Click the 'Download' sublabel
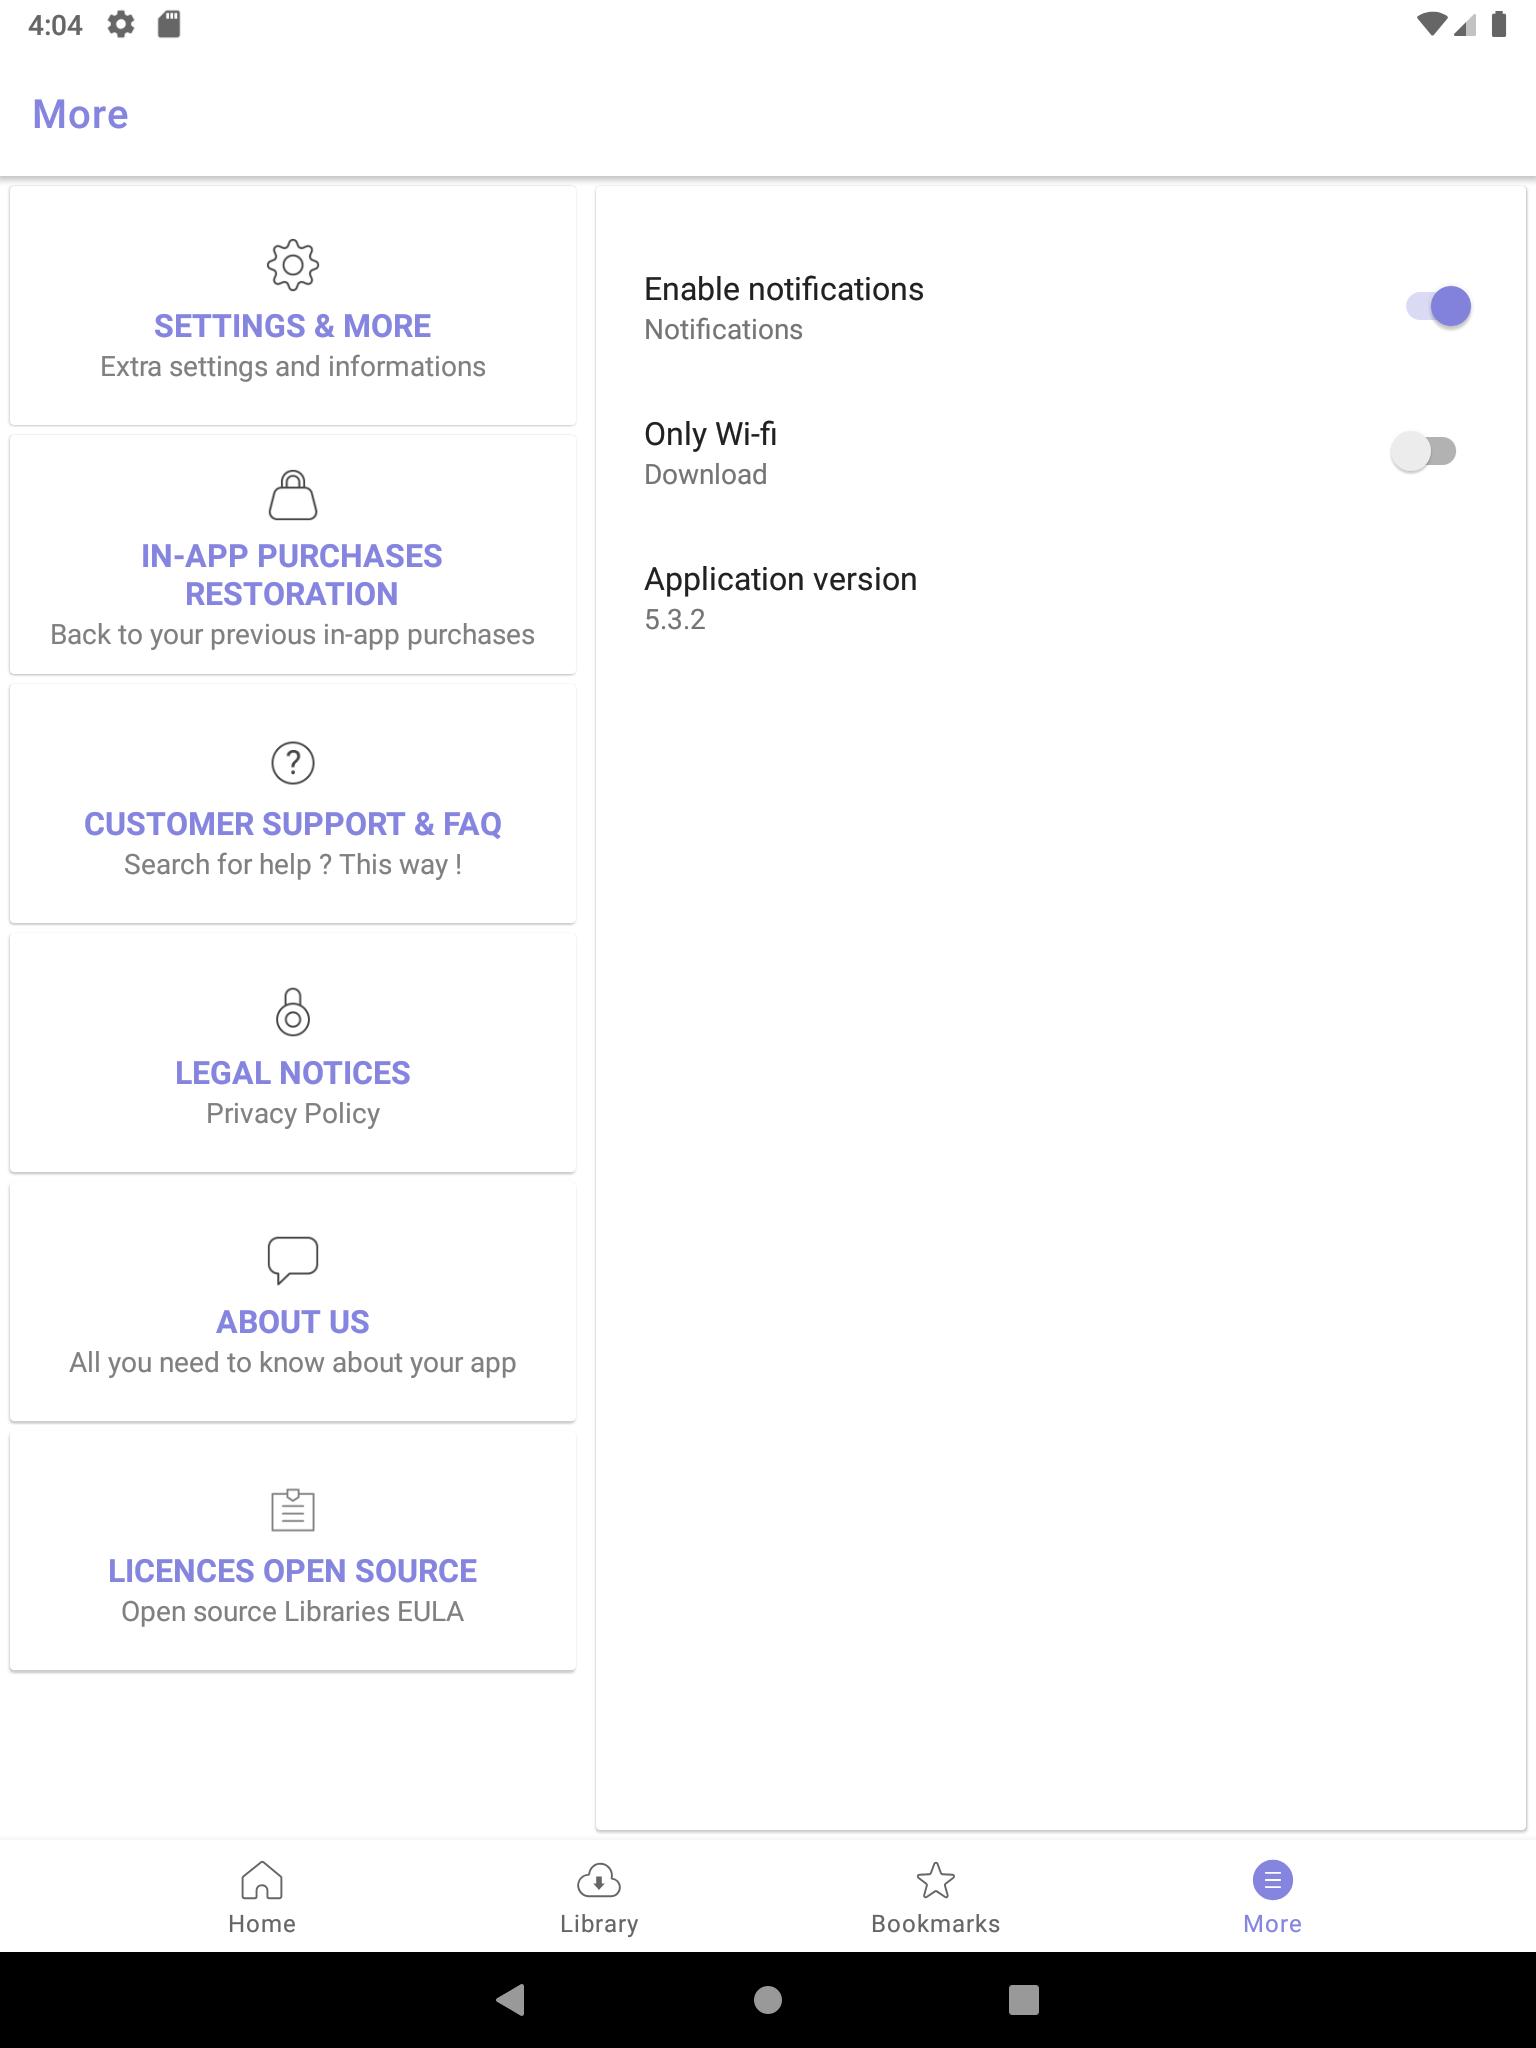Viewport: 1536px width, 2048px height. click(706, 475)
